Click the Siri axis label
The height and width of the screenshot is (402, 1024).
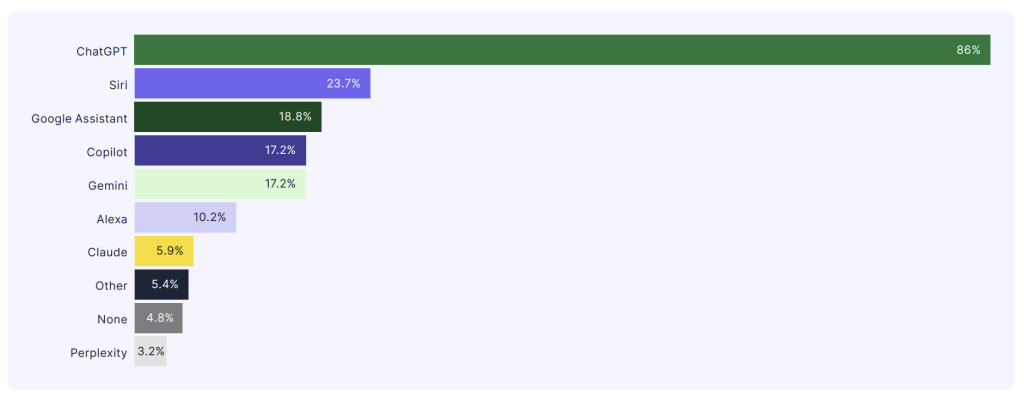pos(118,84)
